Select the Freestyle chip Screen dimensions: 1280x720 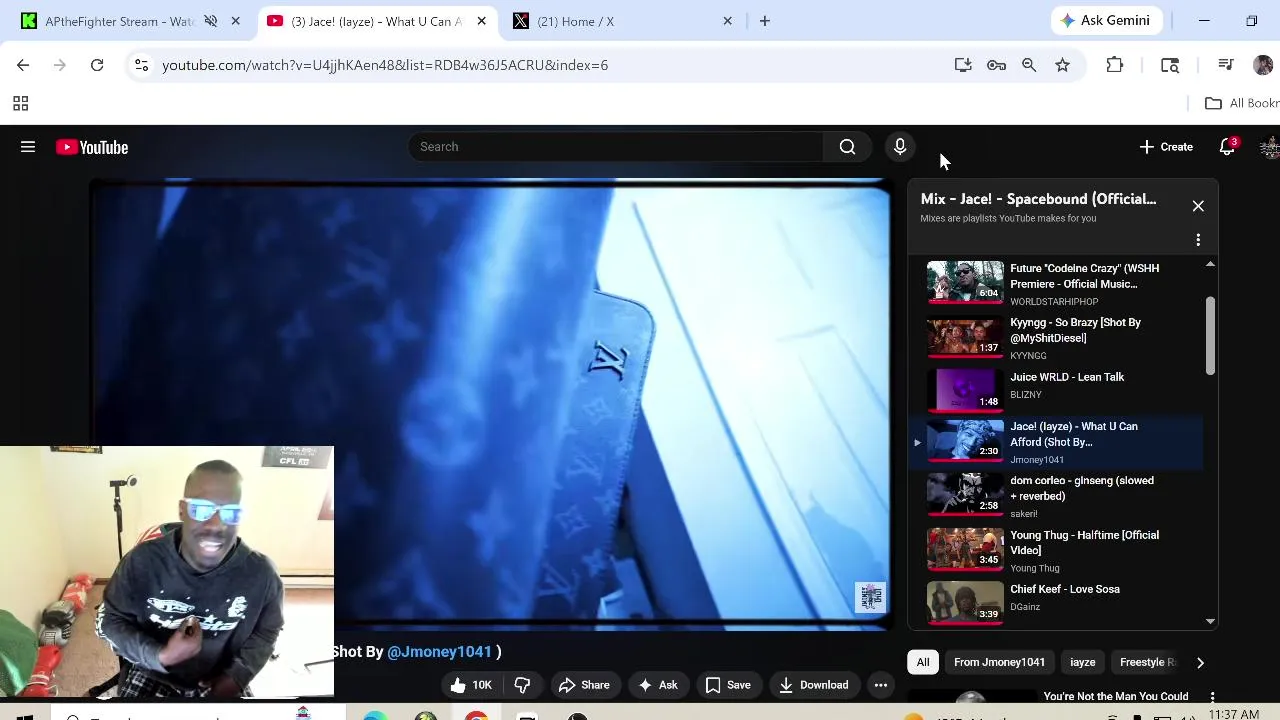(x=1146, y=662)
